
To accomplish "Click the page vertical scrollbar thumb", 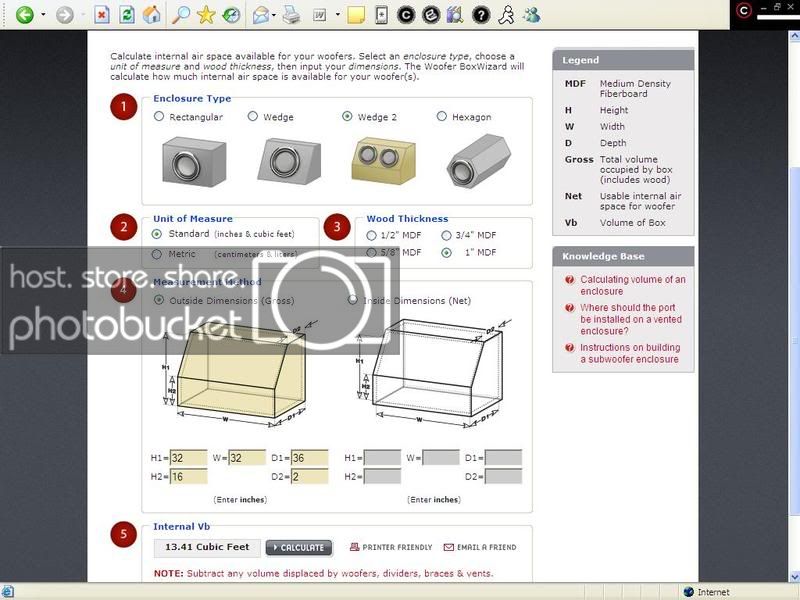I will point(794,339).
